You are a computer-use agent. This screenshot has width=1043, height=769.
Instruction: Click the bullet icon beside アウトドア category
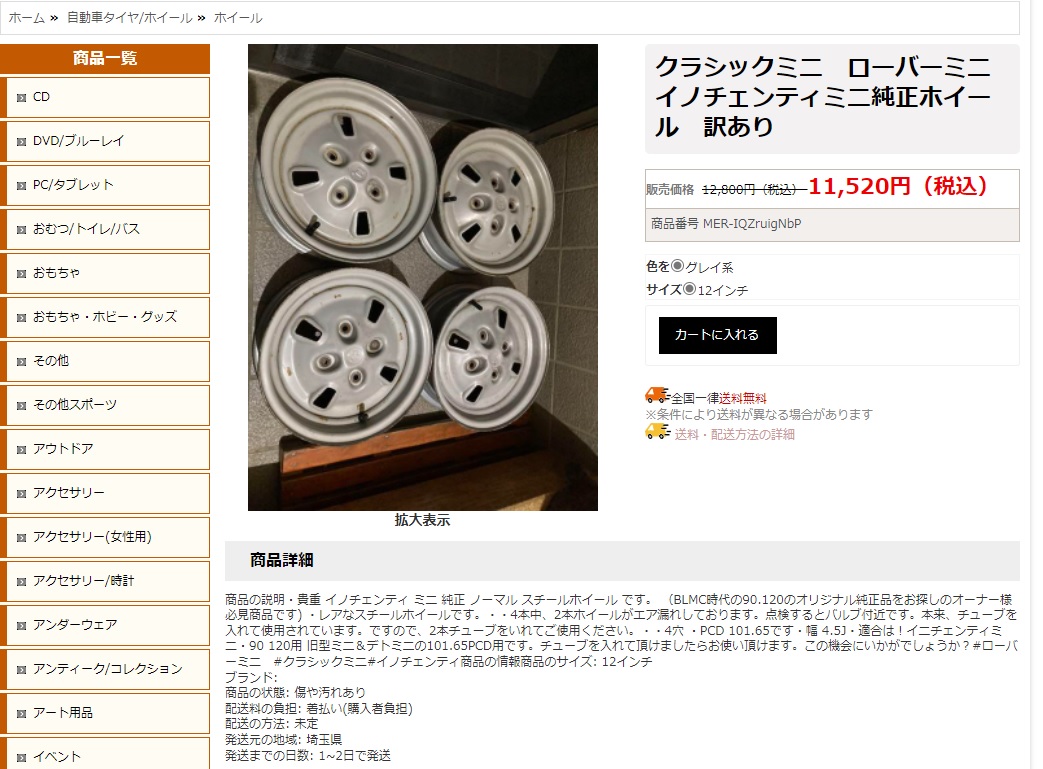(21, 450)
